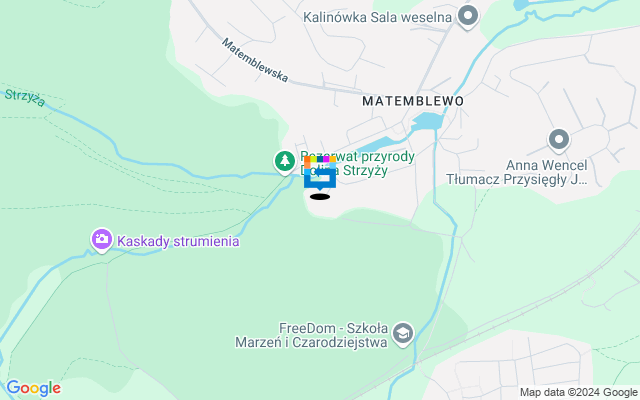Select the FreeDom school graduation cap icon

(403, 334)
